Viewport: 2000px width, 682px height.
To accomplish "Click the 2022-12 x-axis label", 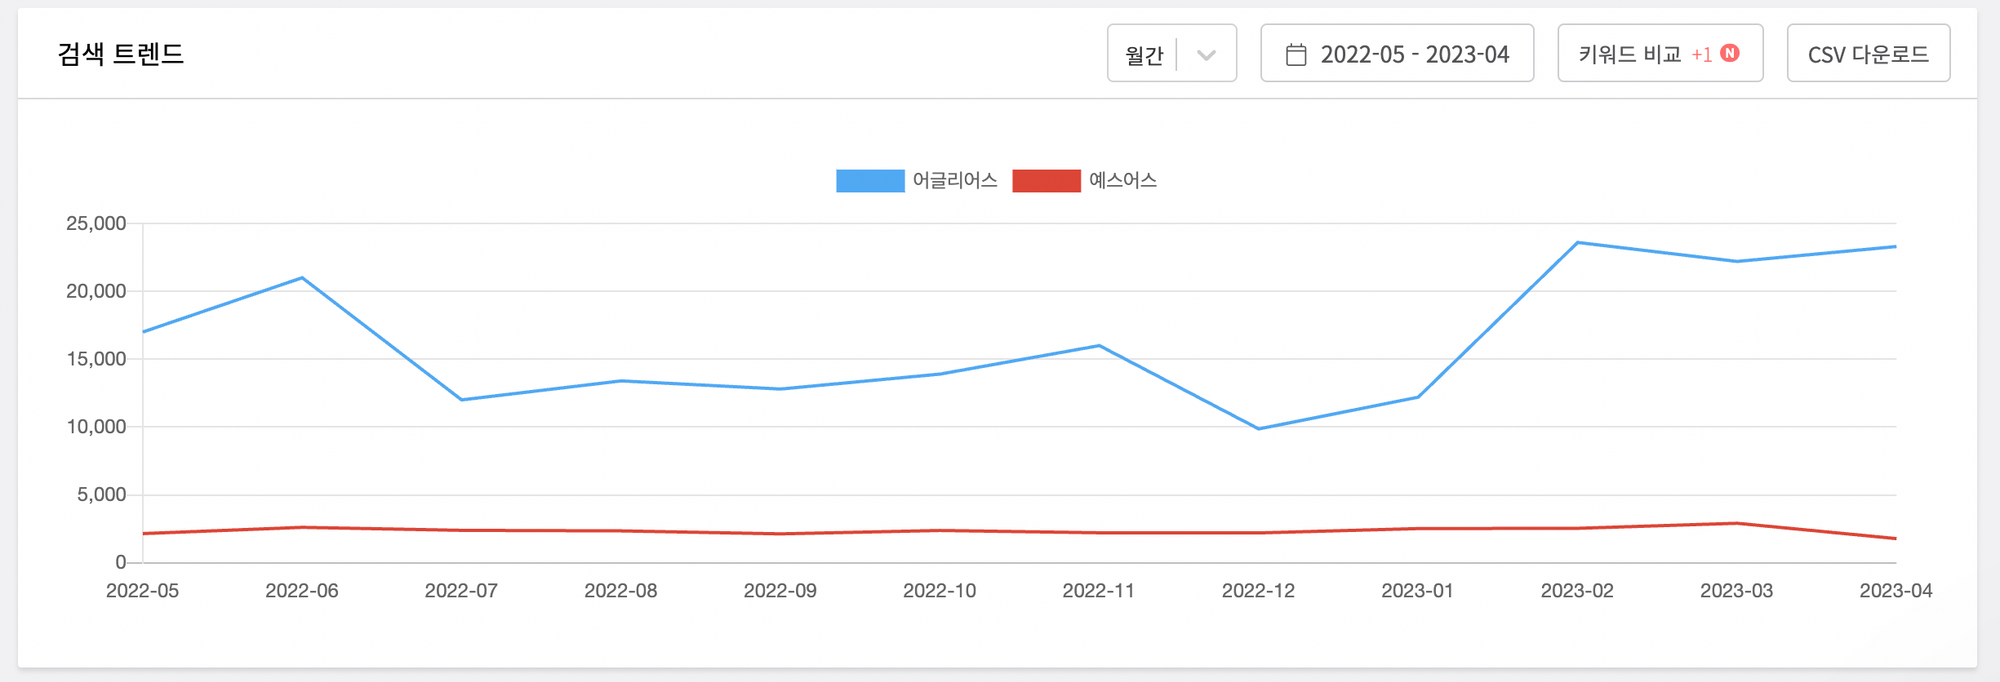I will click(1258, 591).
